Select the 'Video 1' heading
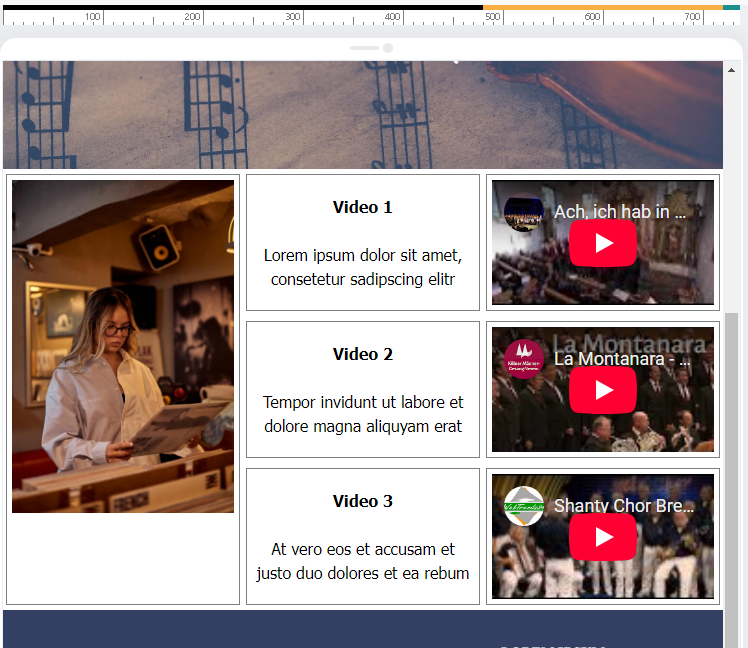Image resolution: width=748 pixels, height=648 pixels. coord(363,208)
